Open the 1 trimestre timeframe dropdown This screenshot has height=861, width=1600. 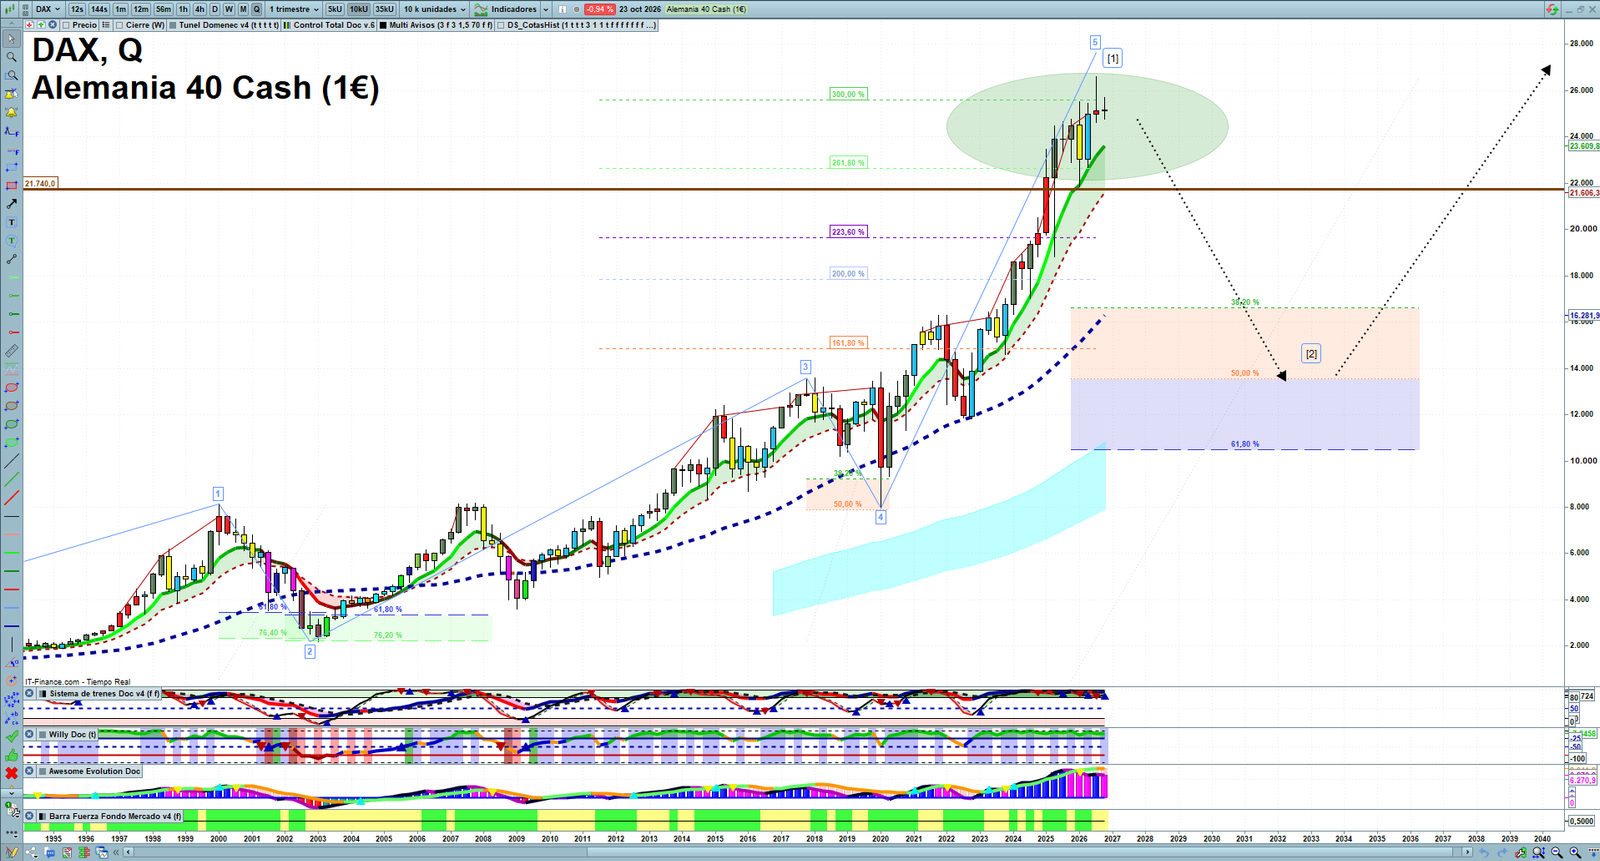click(295, 9)
